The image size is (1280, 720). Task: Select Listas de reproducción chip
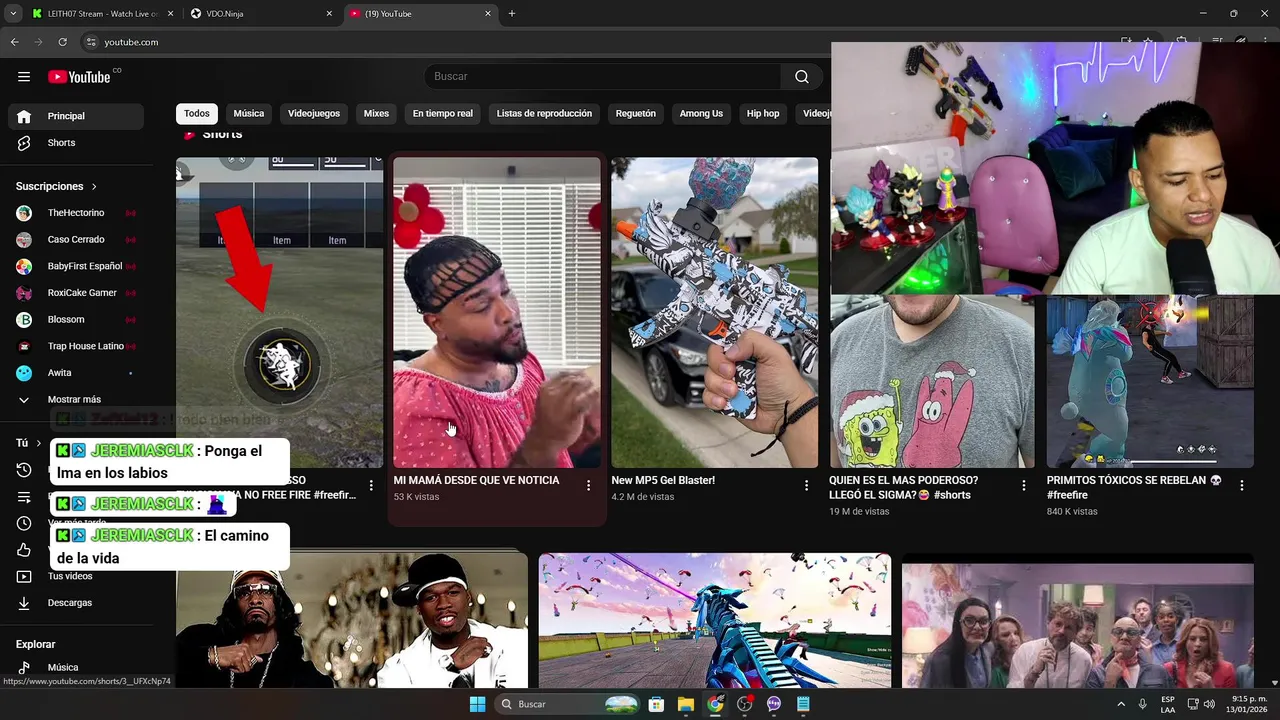click(x=544, y=114)
